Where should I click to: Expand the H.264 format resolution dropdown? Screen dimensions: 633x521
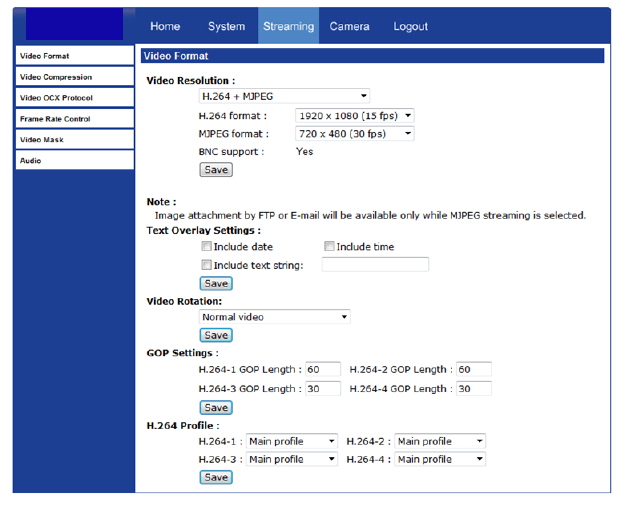(x=355, y=116)
